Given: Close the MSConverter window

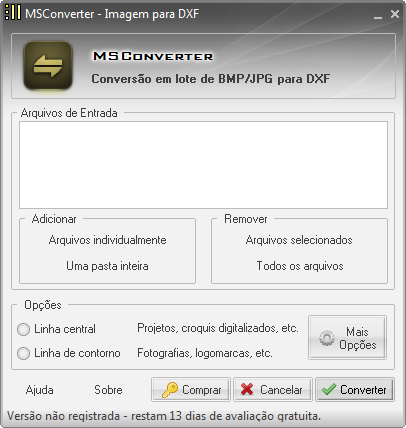Looking at the screenshot, I should [x=395, y=14].
